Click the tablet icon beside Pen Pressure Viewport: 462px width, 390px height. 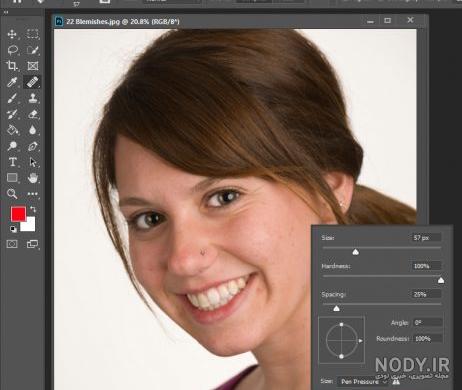pos(396,382)
